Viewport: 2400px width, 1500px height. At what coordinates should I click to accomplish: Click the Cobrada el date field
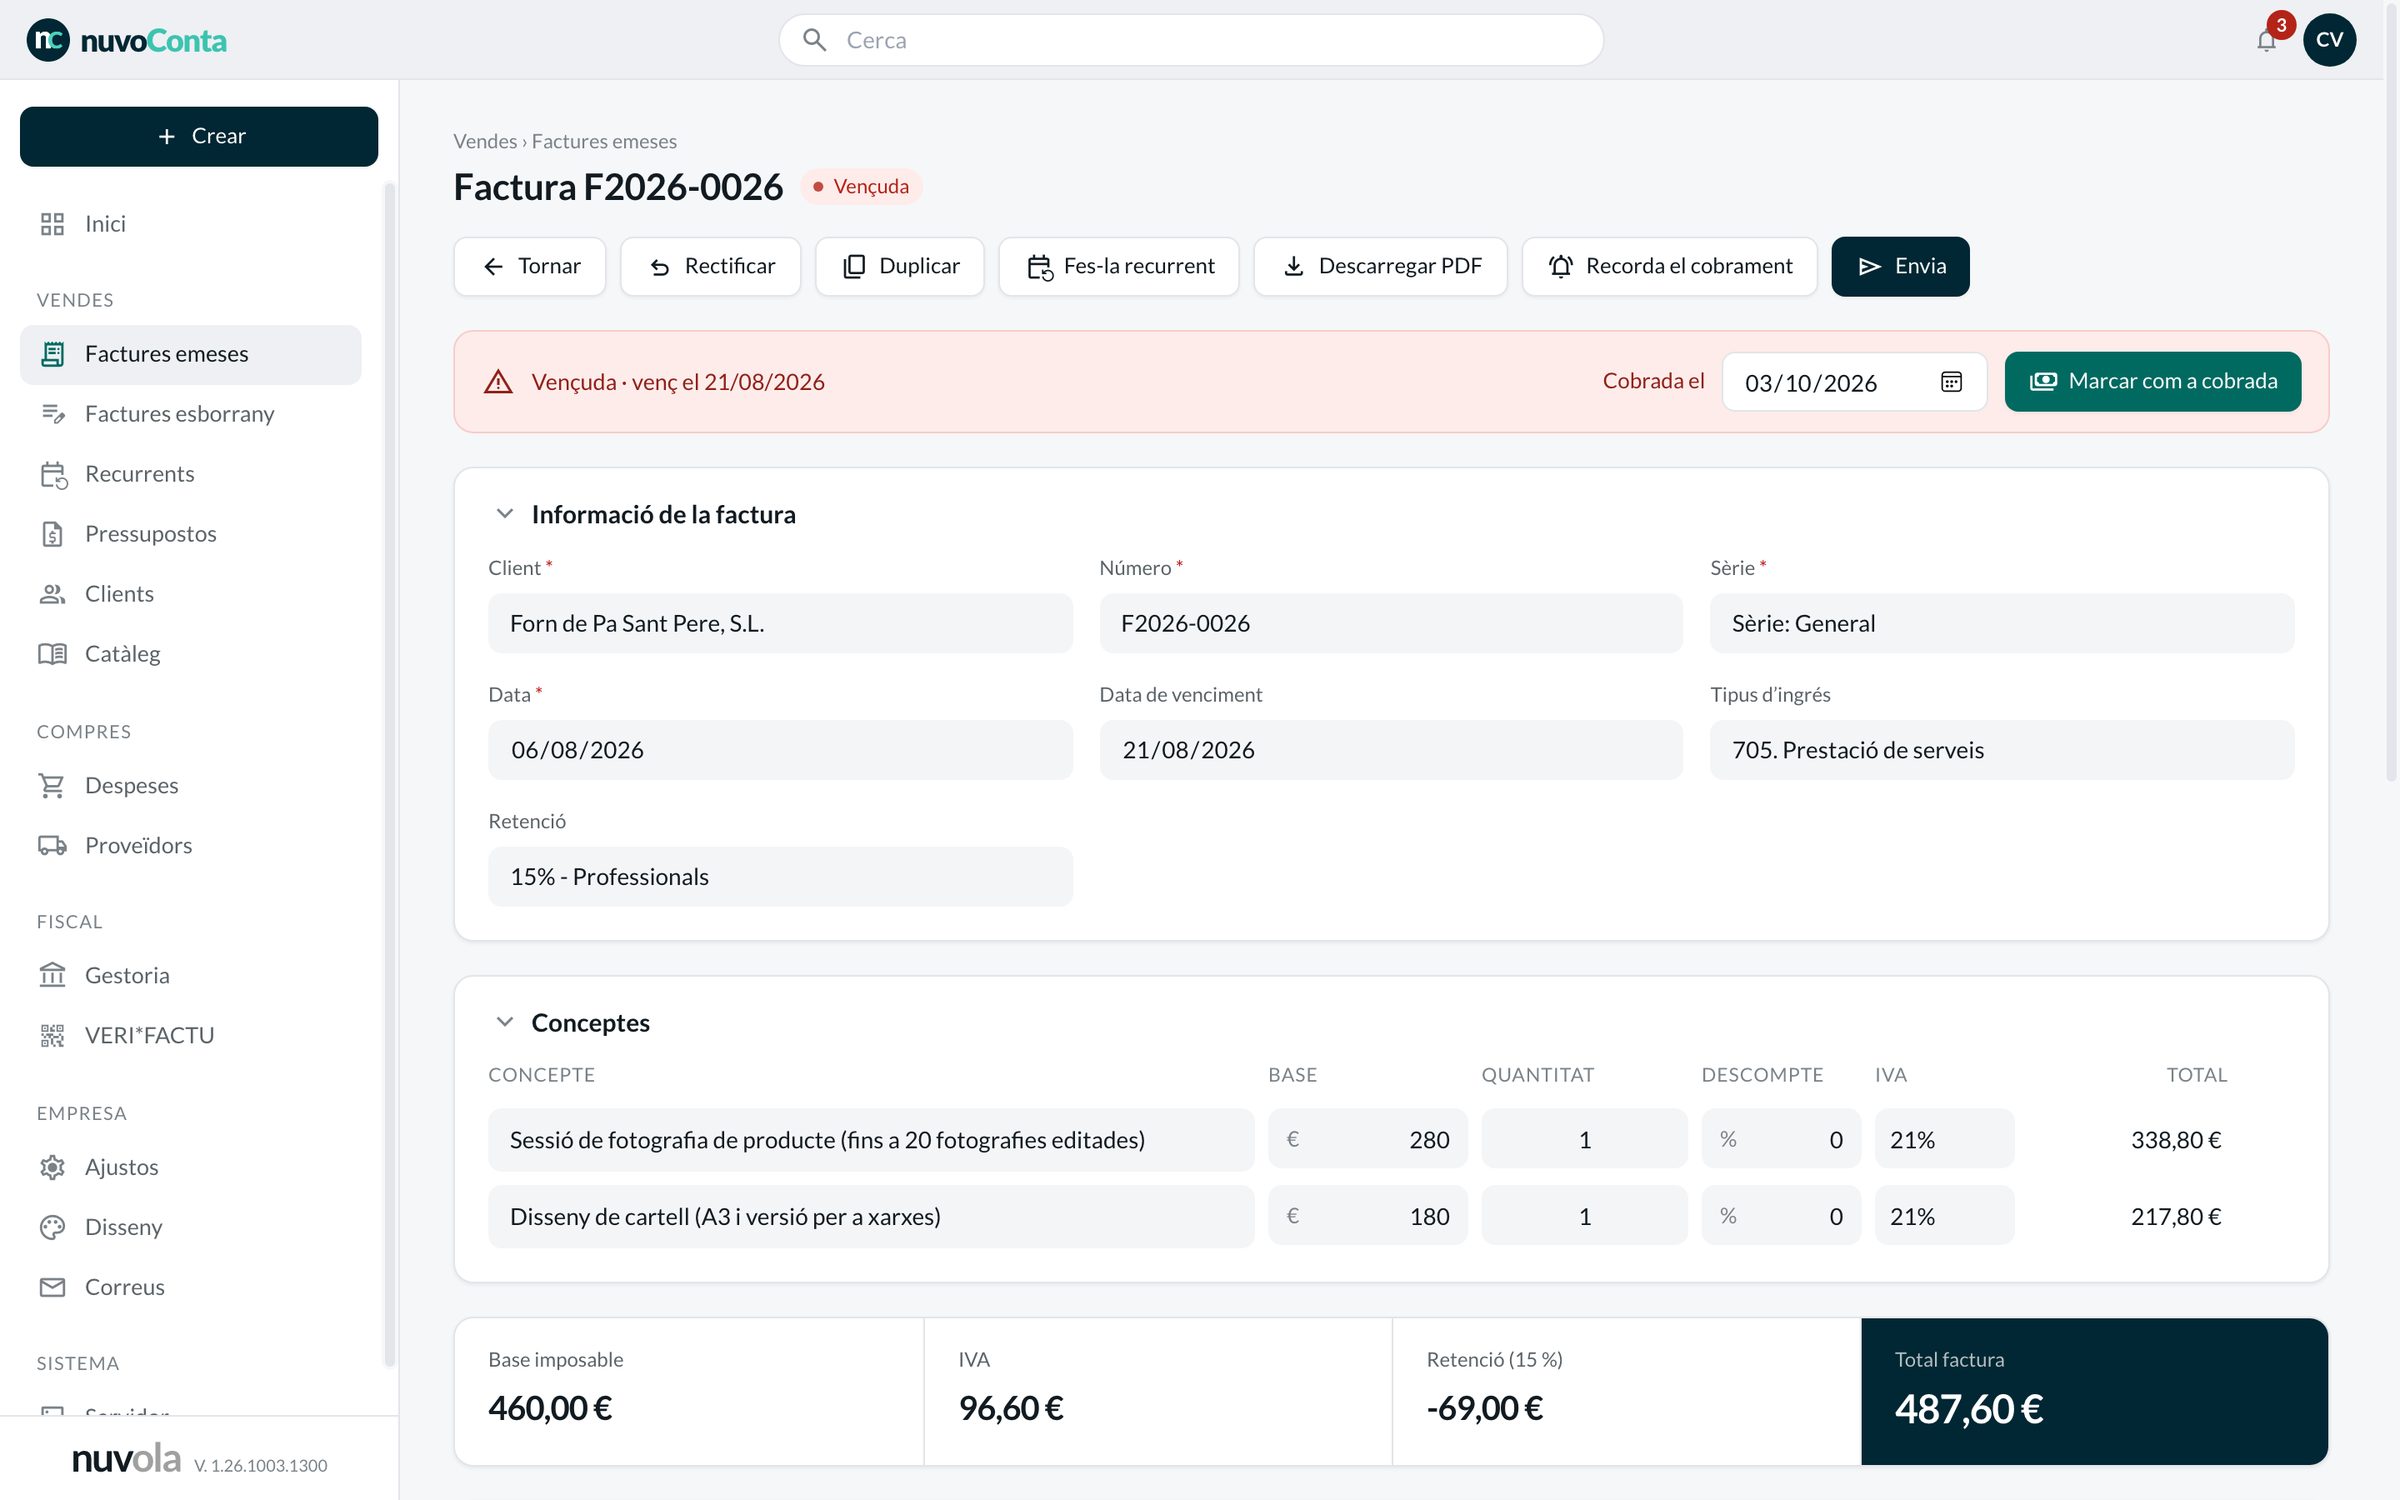1854,382
